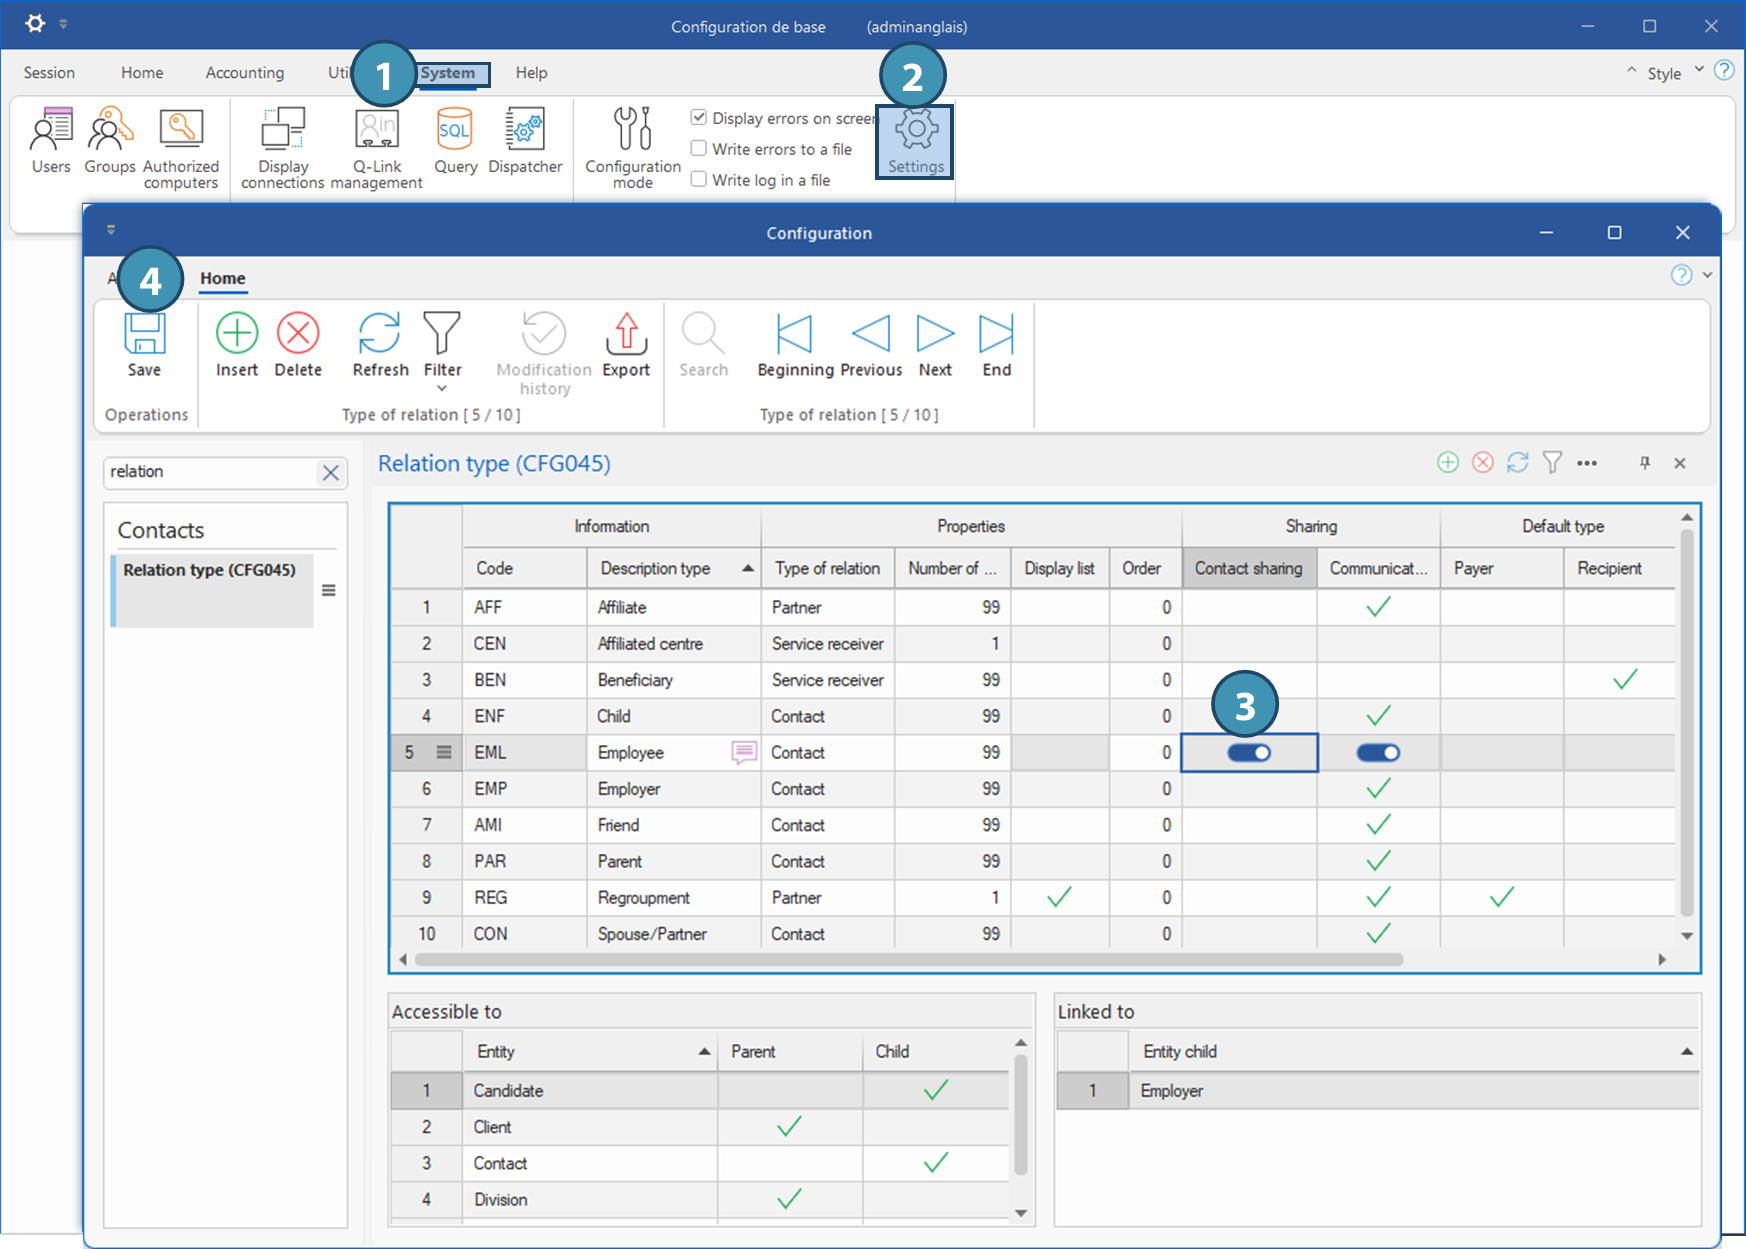Click the Insert record icon
The width and height of the screenshot is (1746, 1249).
pyautogui.click(x=237, y=334)
